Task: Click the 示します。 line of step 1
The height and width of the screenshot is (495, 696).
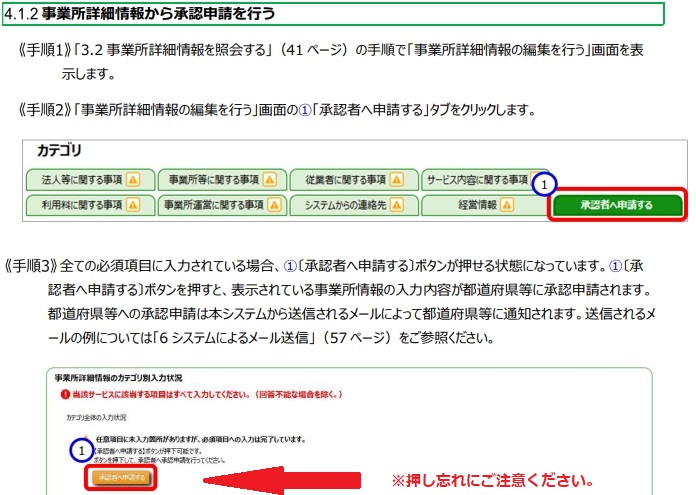Action: click(88, 74)
